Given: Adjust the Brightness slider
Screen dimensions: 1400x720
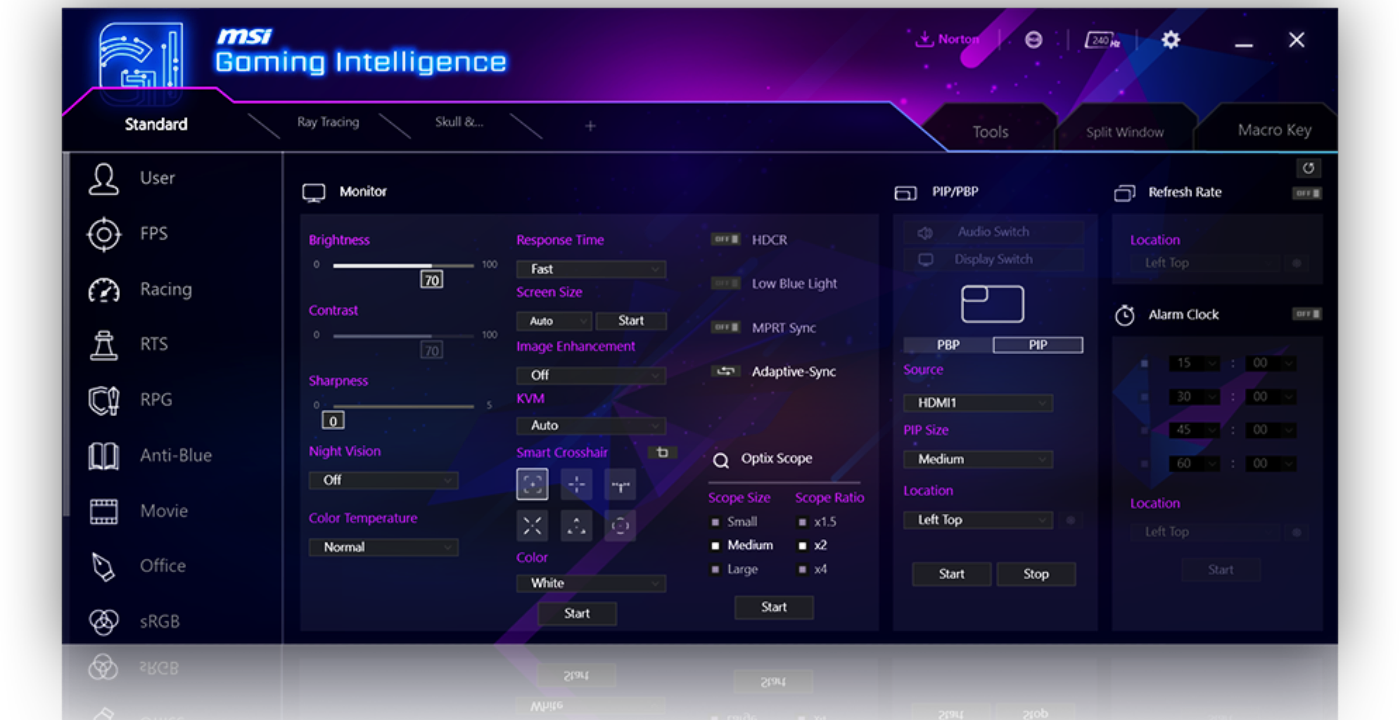Looking at the screenshot, I should (x=404, y=265).
